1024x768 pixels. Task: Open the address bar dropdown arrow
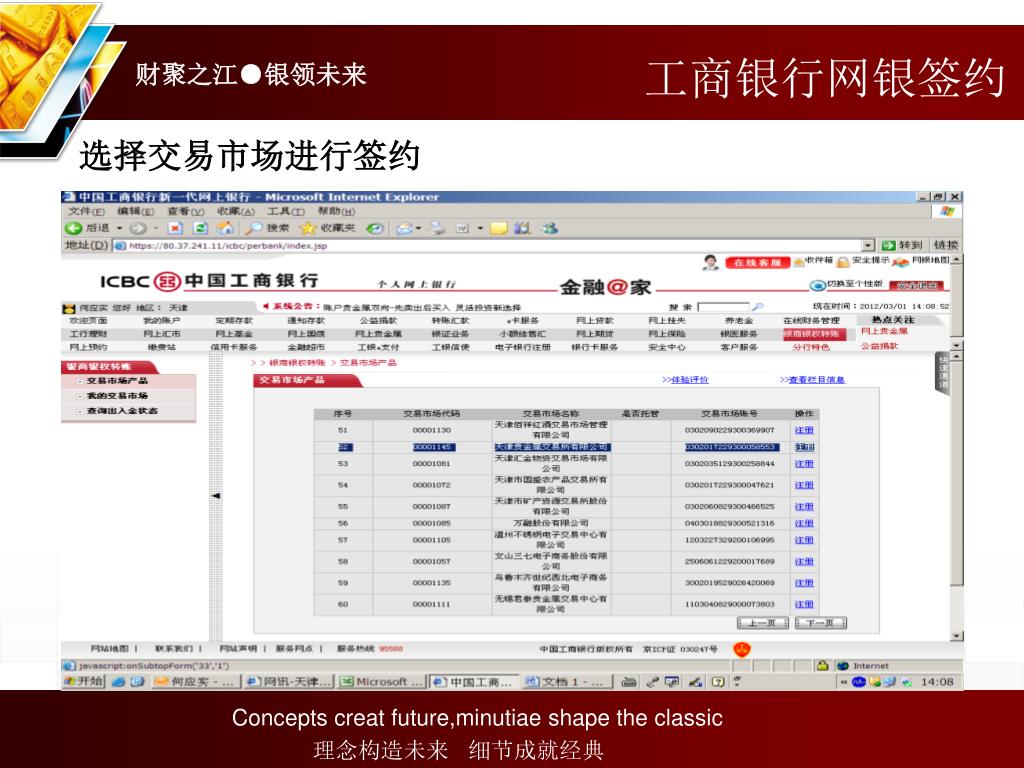tap(868, 246)
